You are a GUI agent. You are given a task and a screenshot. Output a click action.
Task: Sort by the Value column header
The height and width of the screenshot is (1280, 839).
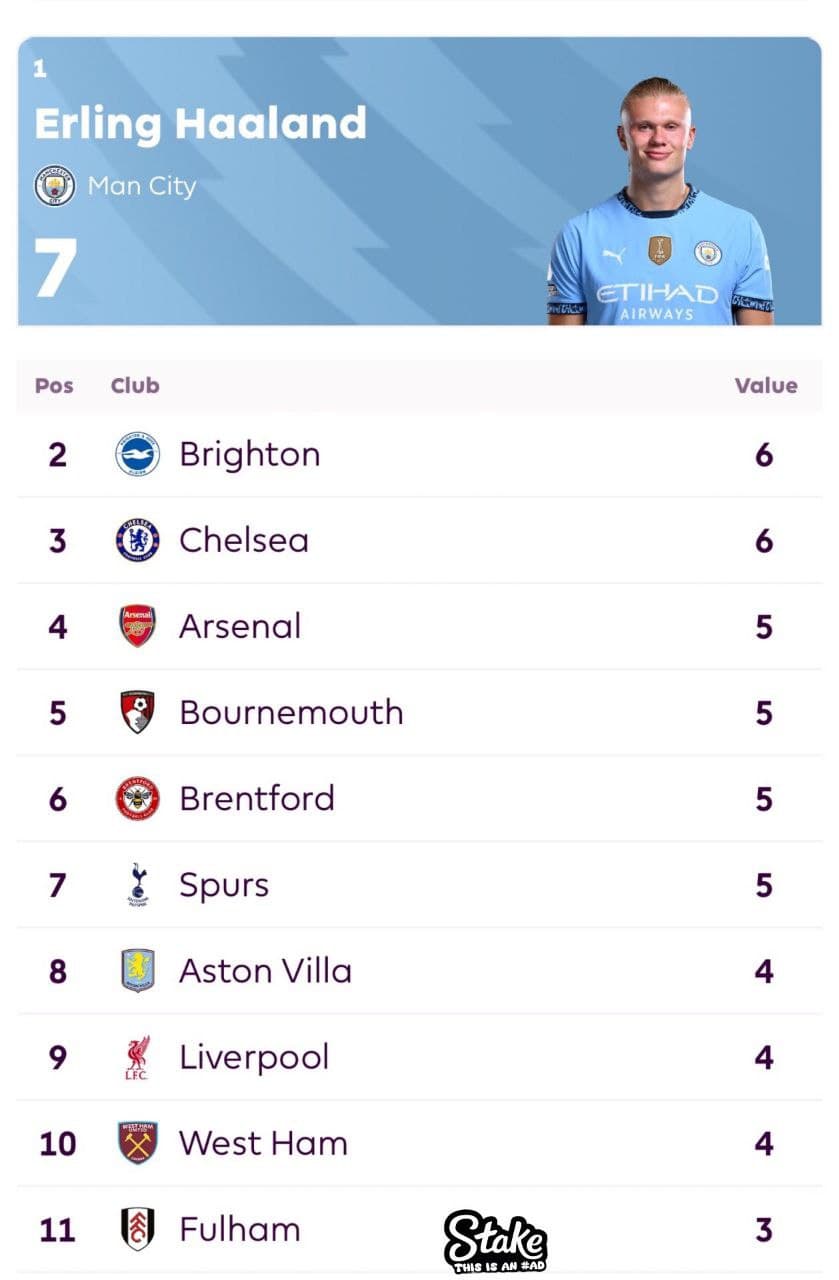point(766,386)
